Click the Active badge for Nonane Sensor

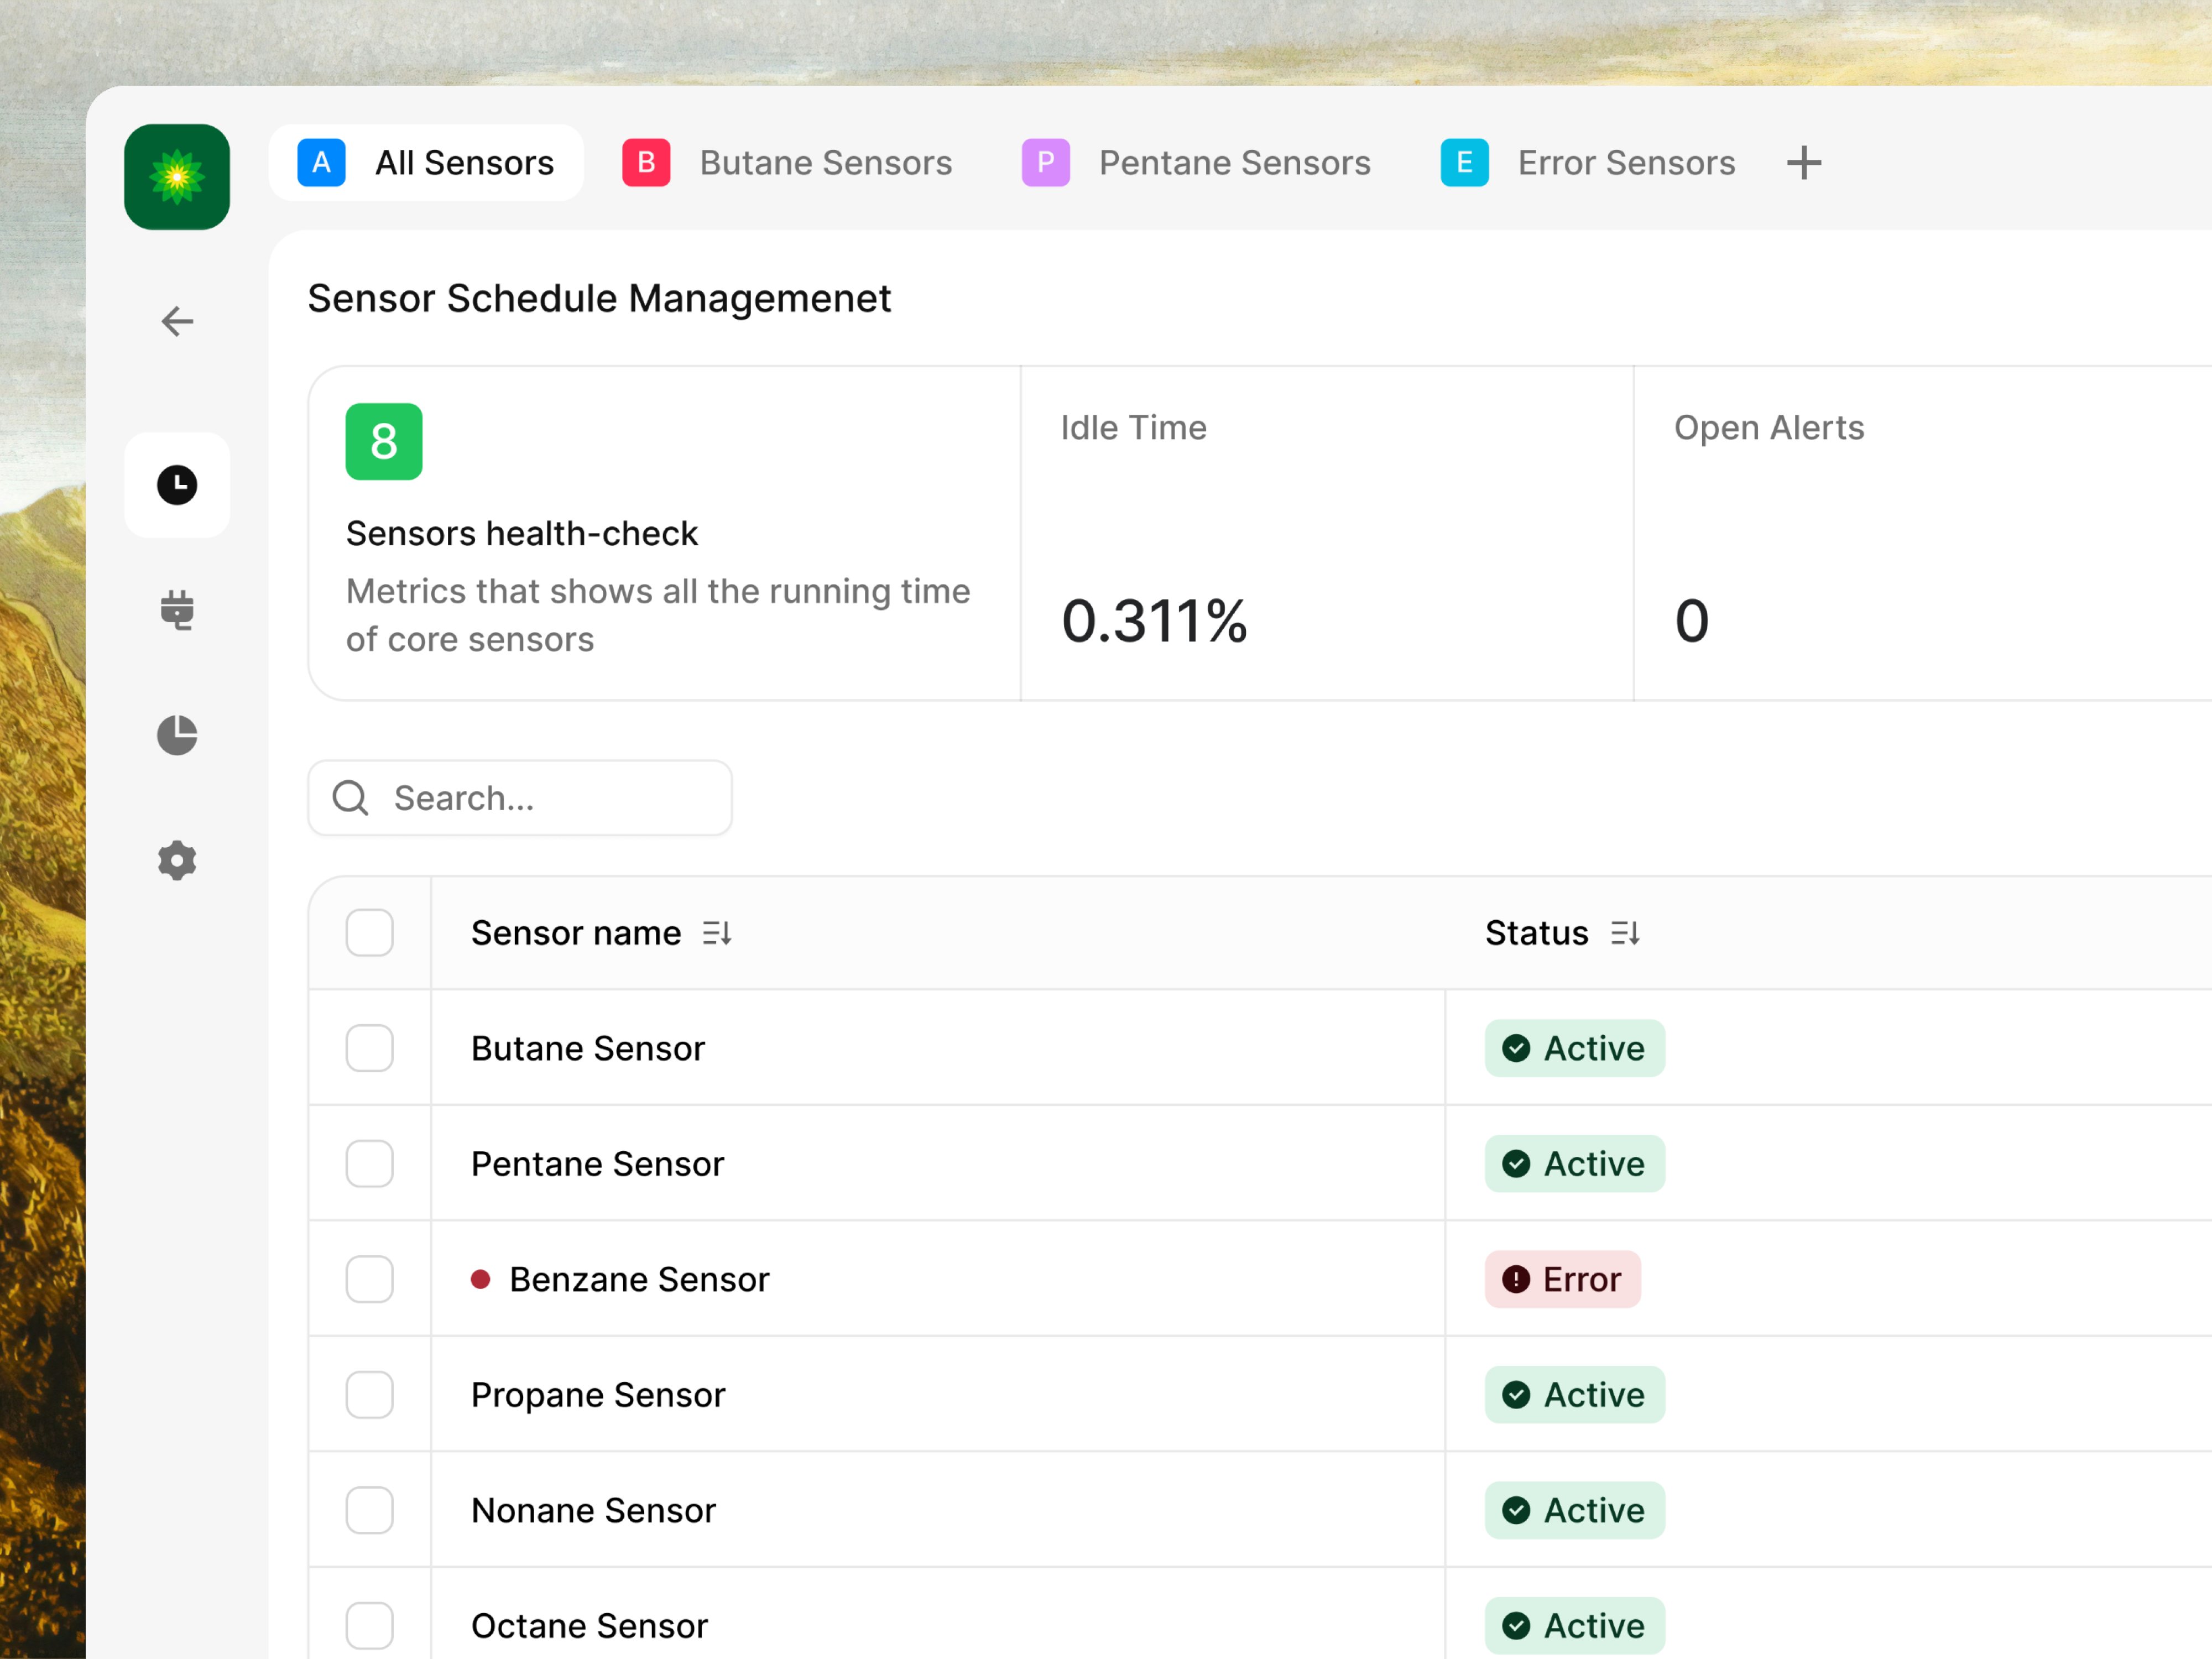(1575, 1510)
